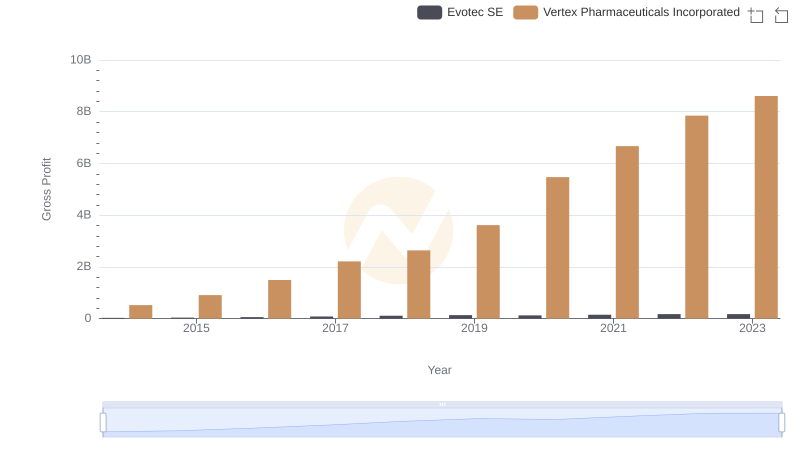Click the Vertex Pharmaceuticals orange color swatch
The width and height of the screenshot is (800, 461).
pos(526,12)
